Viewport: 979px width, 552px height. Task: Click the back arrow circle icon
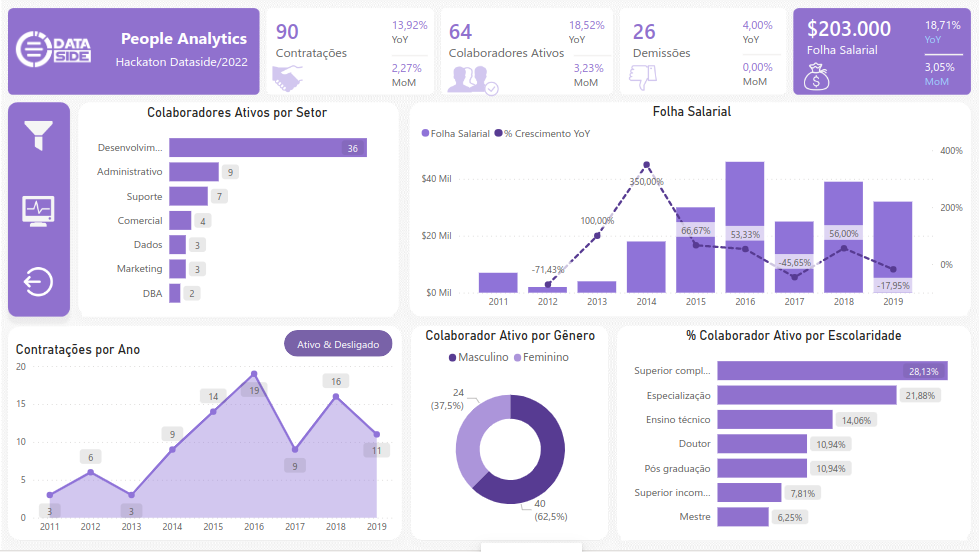(x=39, y=282)
